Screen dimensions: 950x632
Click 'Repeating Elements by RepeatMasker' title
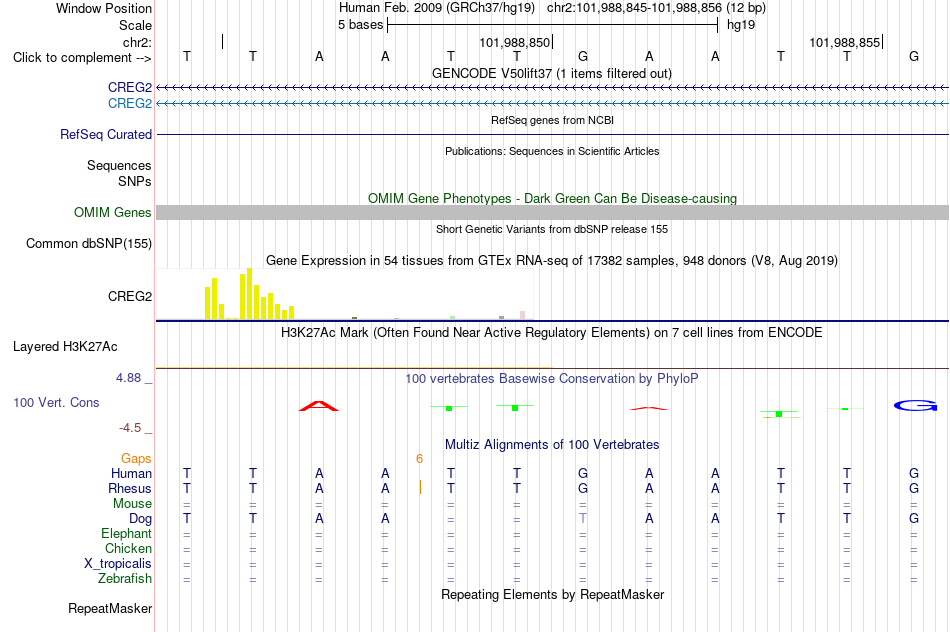pyautogui.click(x=552, y=594)
